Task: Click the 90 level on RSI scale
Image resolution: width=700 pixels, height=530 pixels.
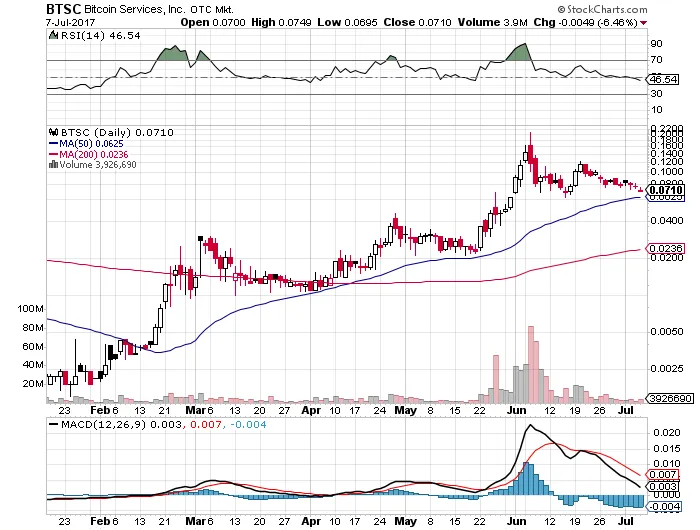Action: pos(656,44)
